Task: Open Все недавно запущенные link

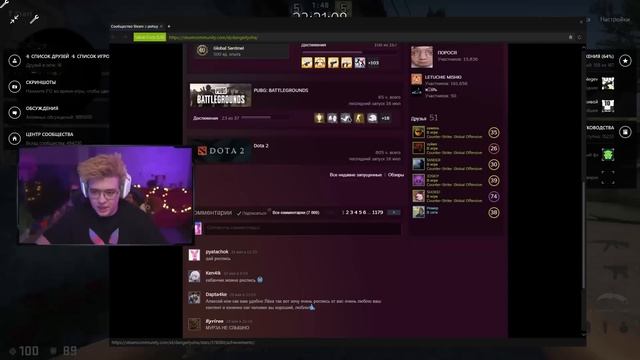Action: (x=356, y=175)
